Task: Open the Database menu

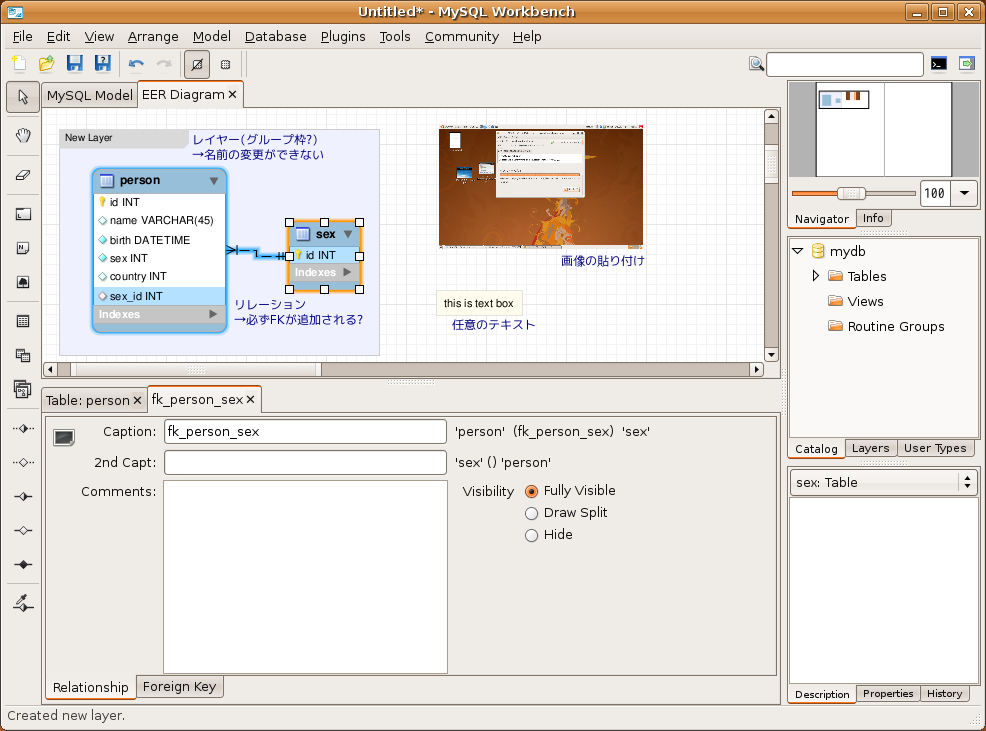Action: pos(275,36)
